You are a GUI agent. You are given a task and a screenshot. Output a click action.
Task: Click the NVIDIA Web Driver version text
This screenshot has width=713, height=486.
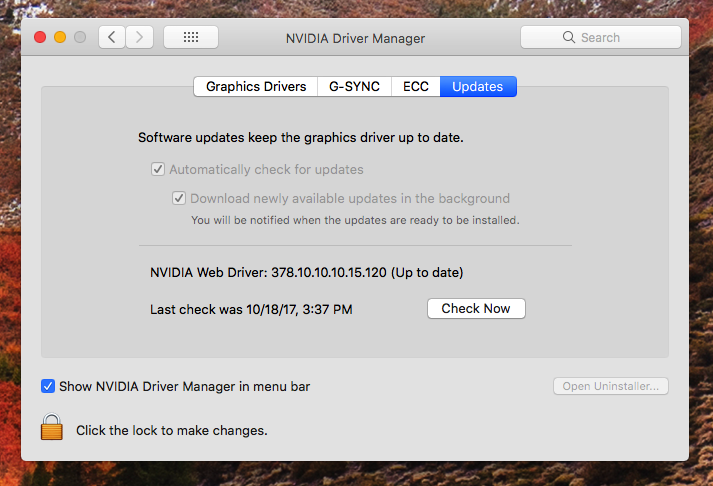(x=306, y=273)
